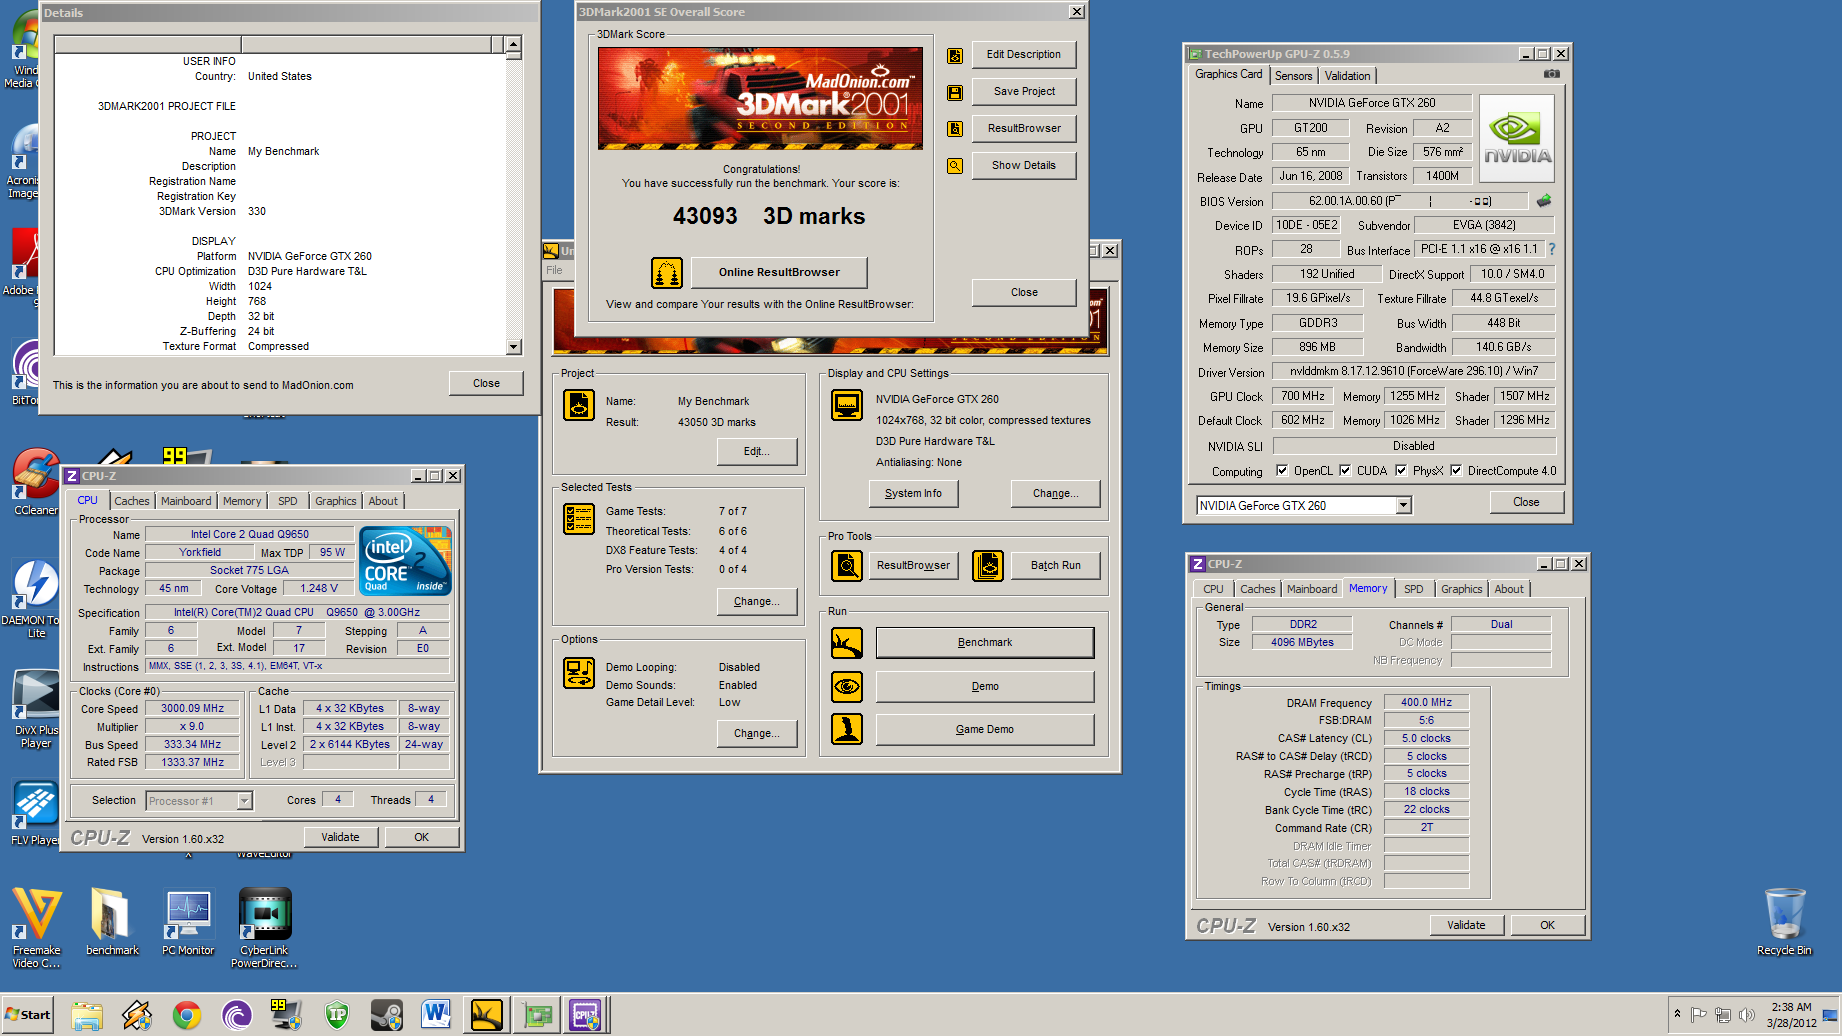This screenshot has height=1036, width=1842.
Task: Switch to Sensors tab in GPU-Z
Action: tap(1293, 76)
